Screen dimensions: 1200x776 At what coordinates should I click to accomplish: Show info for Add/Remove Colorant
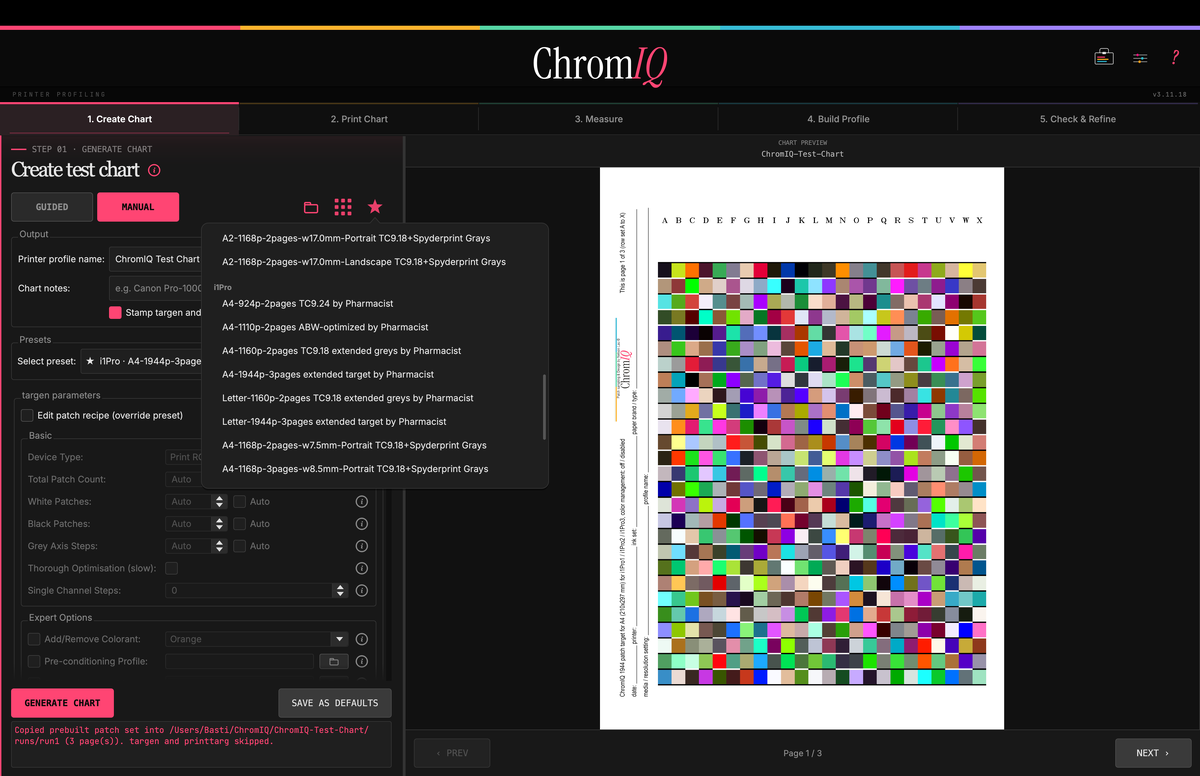[x=362, y=639]
